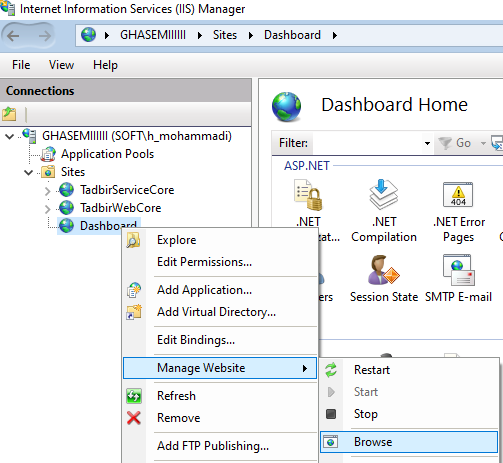Click breadcrumb arrow after Sites
The image size is (503, 463).
pyautogui.click(x=250, y=35)
